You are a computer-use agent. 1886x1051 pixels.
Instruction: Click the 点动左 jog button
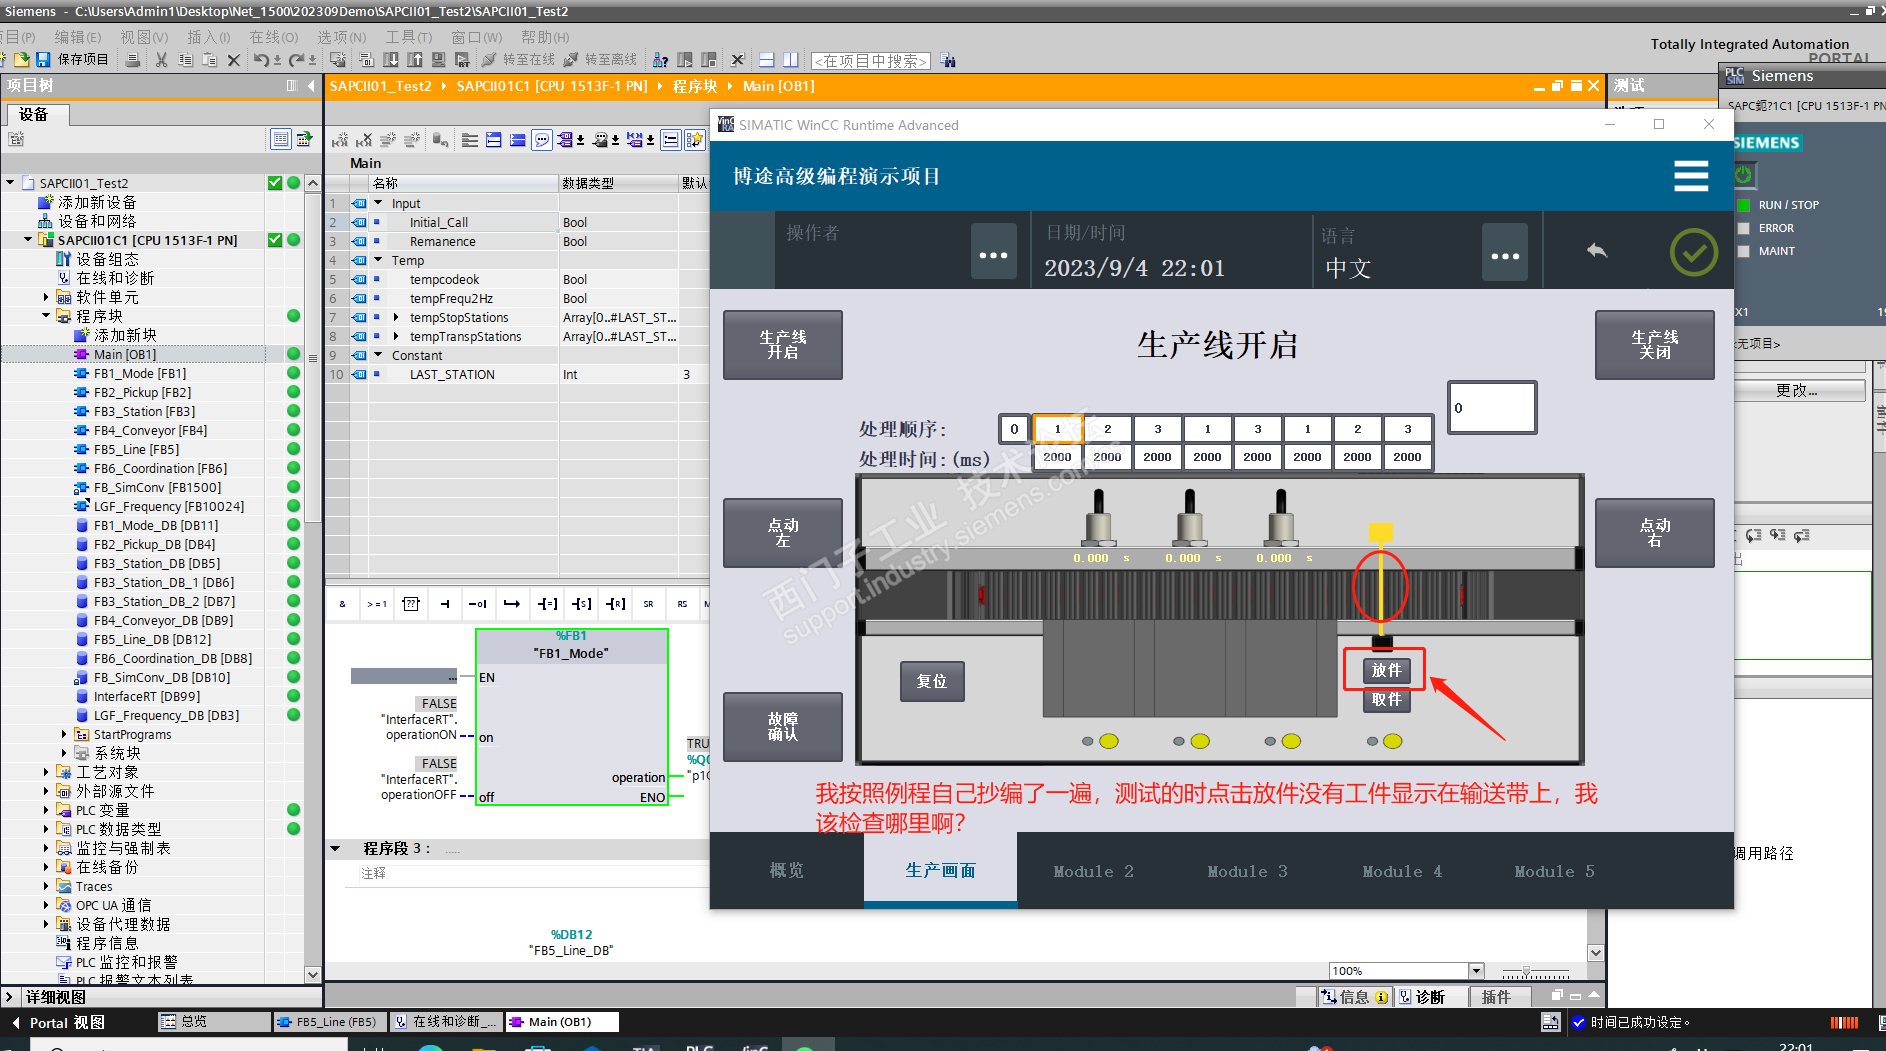(783, 533)
